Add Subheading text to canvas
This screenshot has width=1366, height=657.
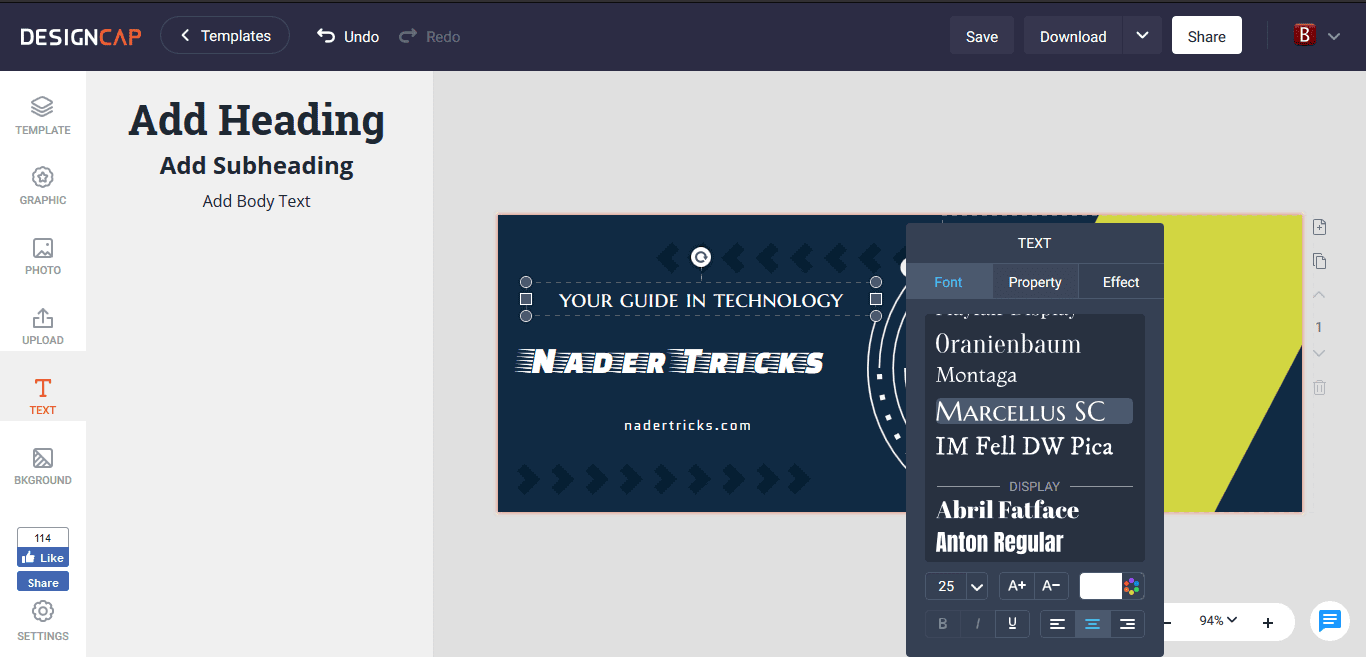point(257,166)
